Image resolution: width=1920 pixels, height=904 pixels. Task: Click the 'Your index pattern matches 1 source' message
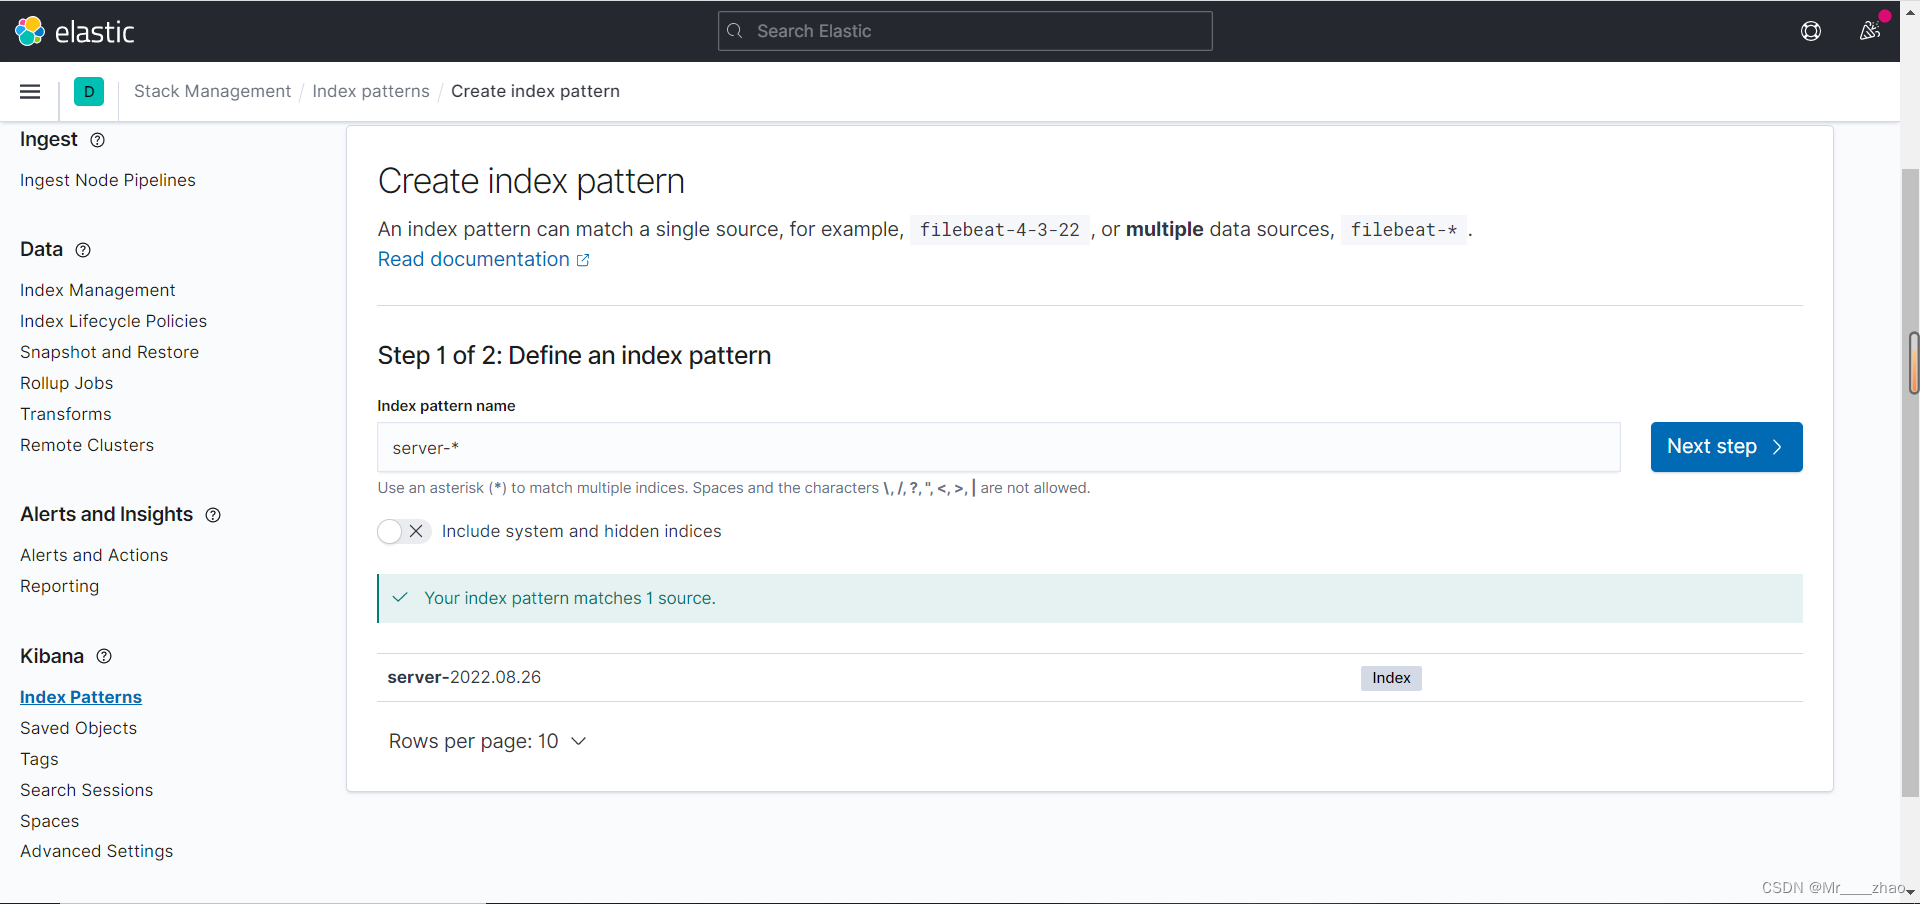1090,598
